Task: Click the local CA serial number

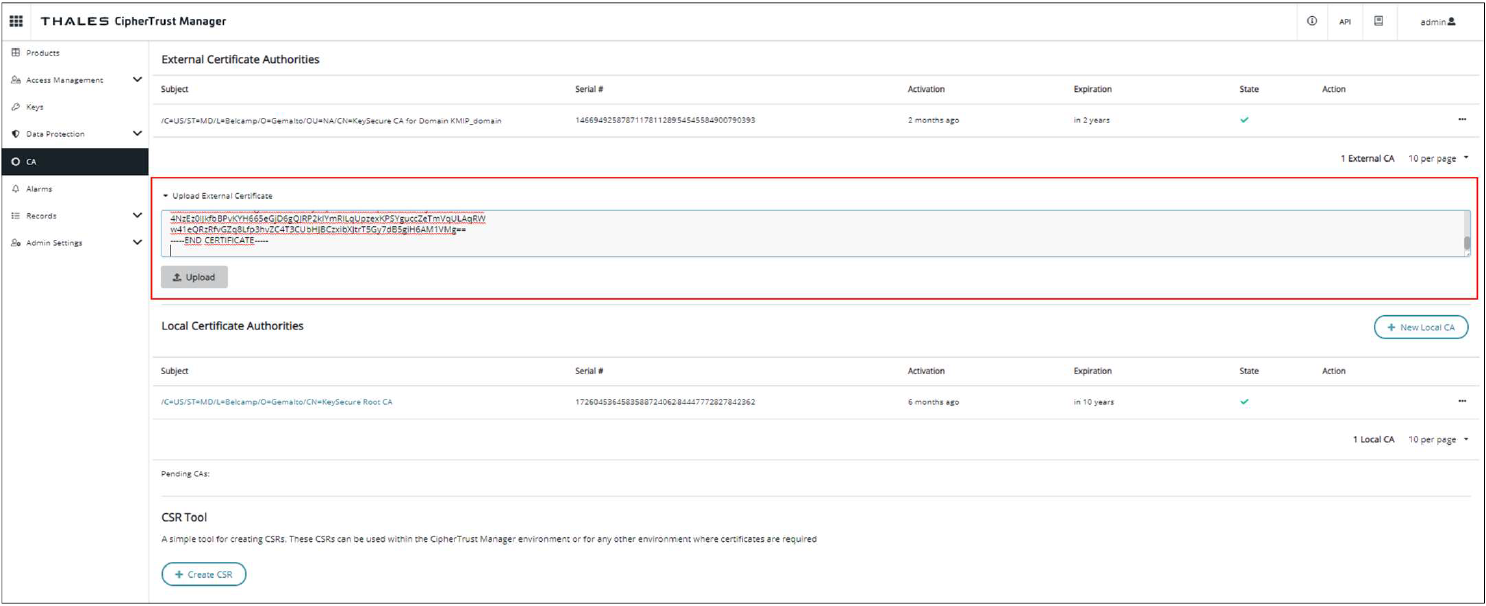Action: point(665,402)
